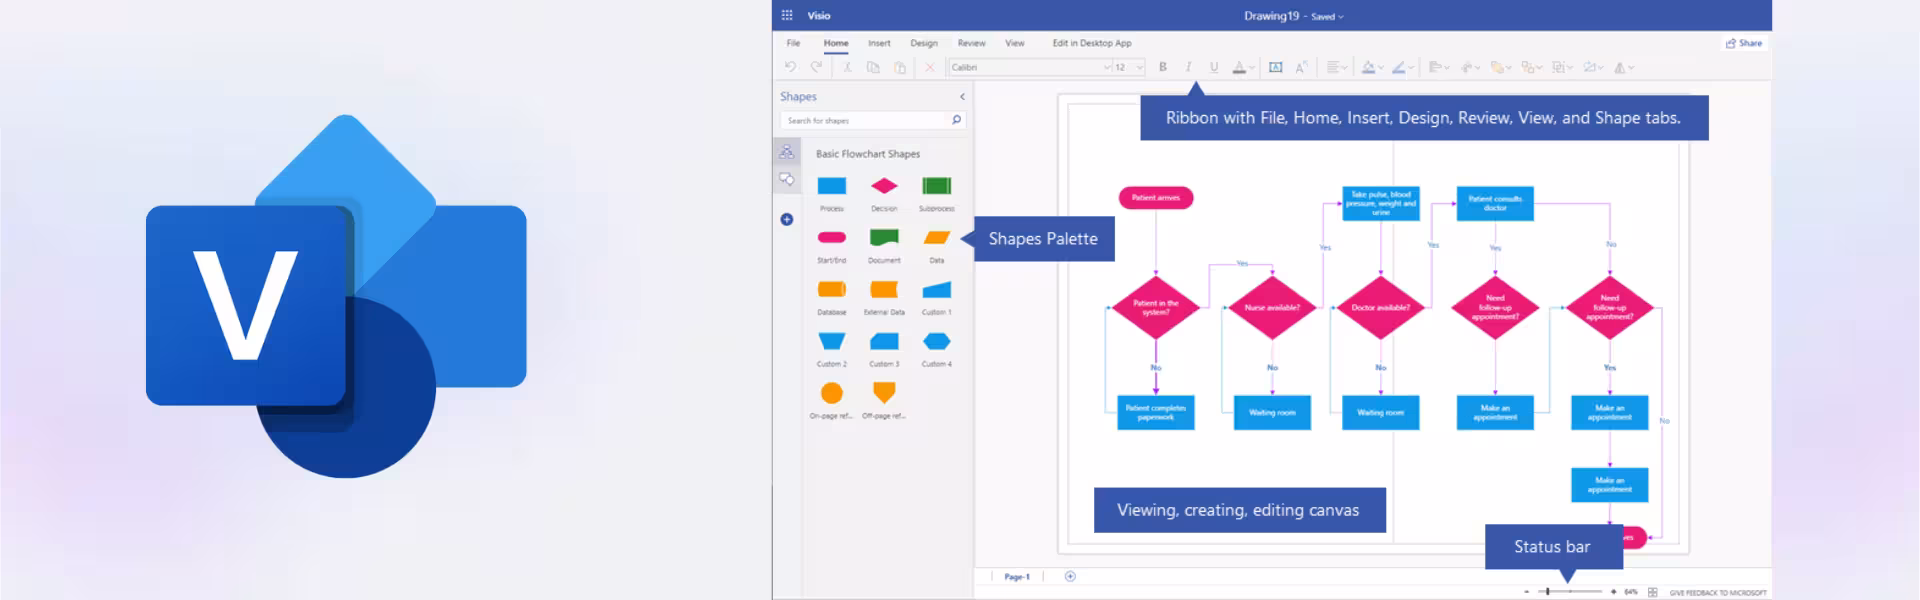Switch to the Review tab
The height and width of the screenshot is (600, 1920).
pyautogui.click(x=971, y=43)
